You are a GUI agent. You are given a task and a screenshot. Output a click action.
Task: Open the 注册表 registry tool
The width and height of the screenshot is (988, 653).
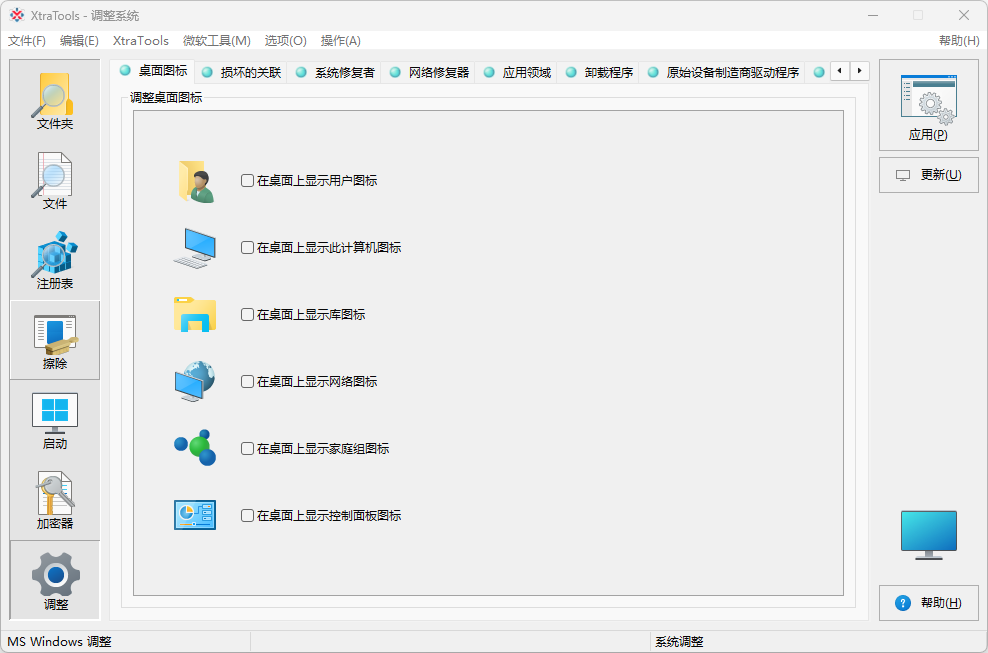55,260
